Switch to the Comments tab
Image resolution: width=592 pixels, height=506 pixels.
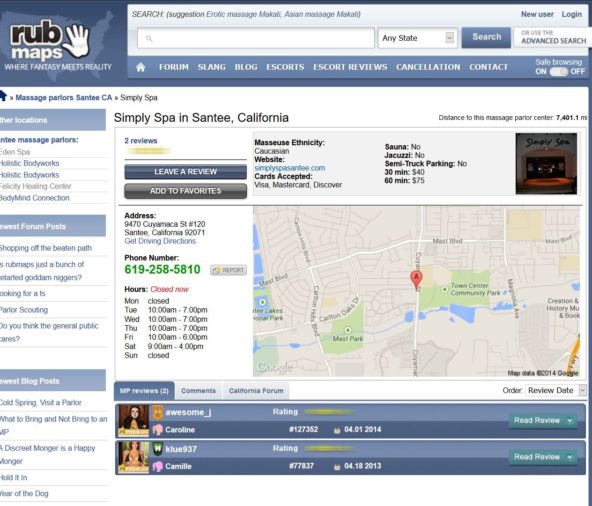pos(199,391)
